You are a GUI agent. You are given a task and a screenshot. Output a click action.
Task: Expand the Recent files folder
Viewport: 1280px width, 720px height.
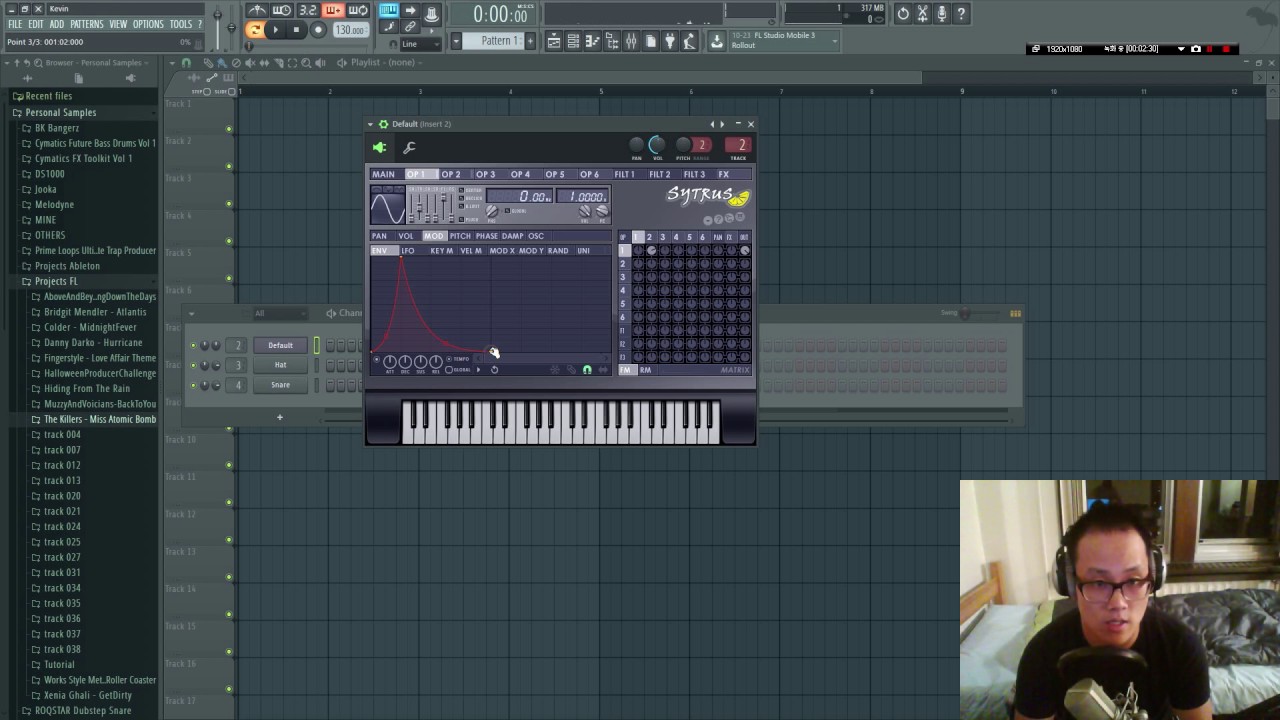(x=48, y=96)
